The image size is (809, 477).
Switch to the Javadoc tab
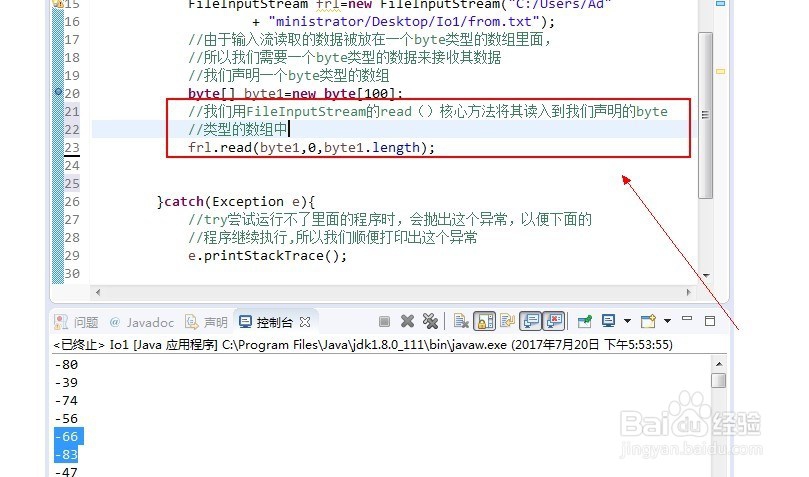[142, 323]
